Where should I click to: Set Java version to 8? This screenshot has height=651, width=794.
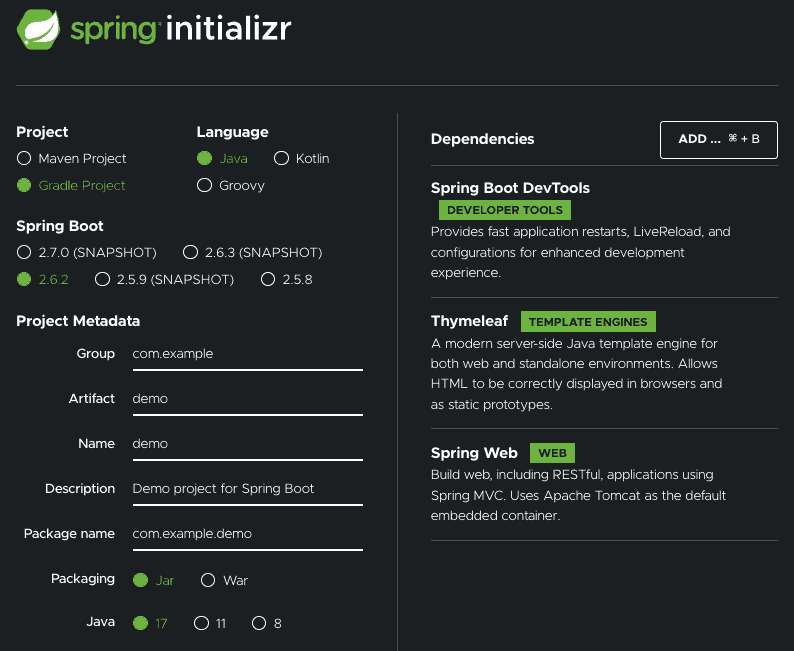(259, 623)
